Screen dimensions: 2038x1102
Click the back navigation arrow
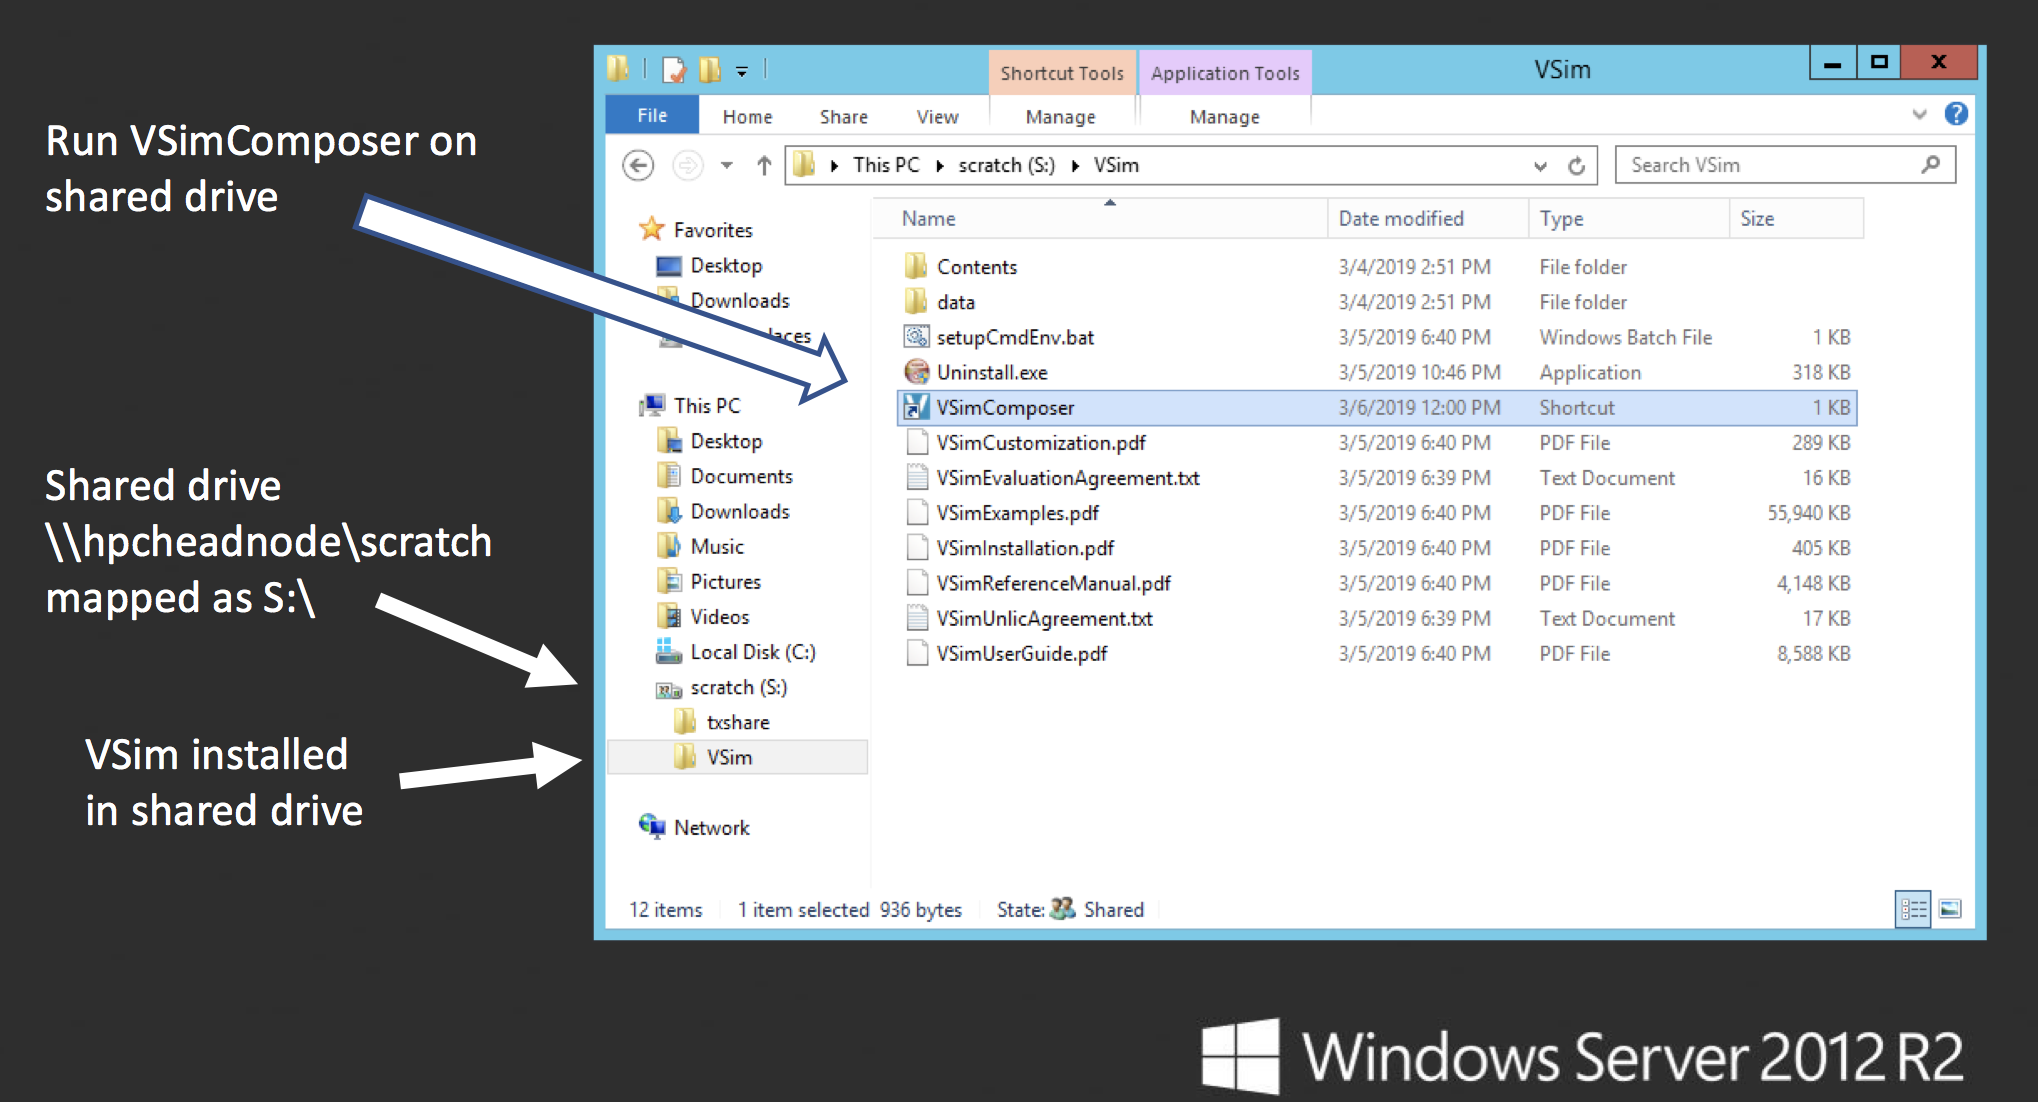638,165
